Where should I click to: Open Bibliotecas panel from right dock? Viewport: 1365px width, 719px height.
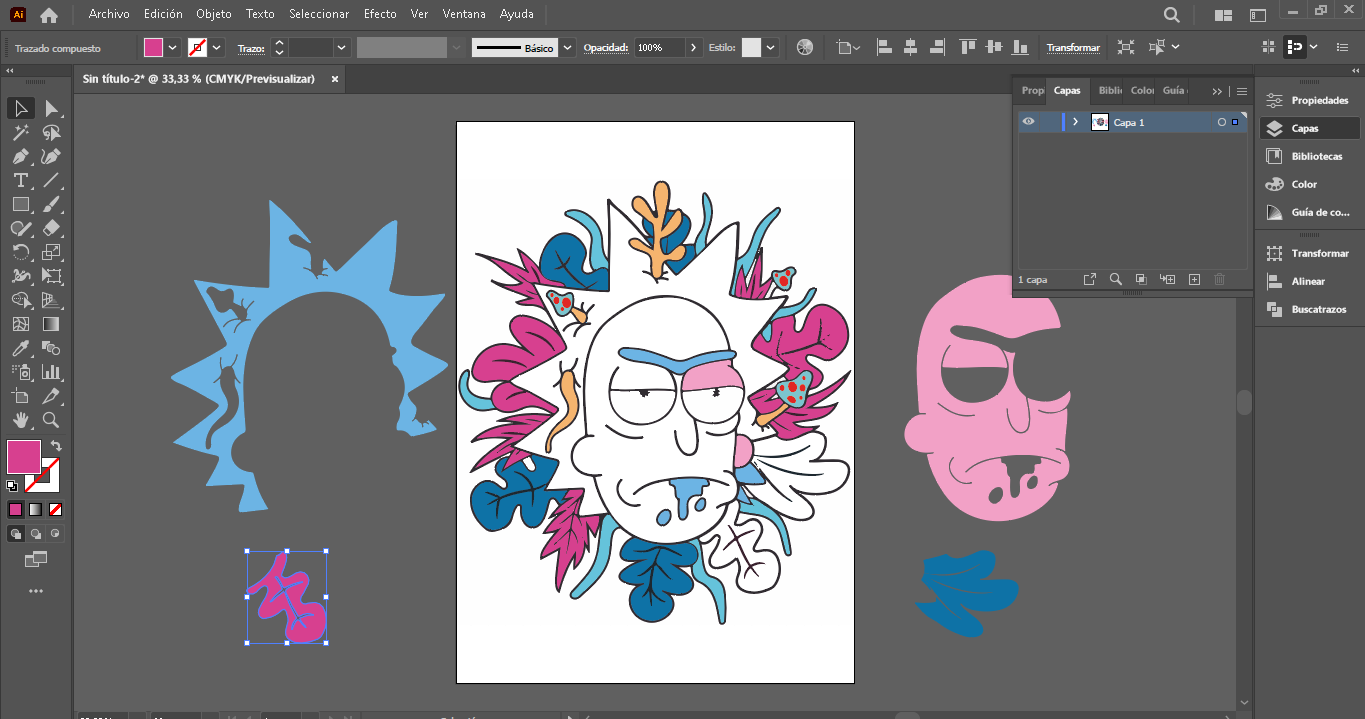[1308, 156]
